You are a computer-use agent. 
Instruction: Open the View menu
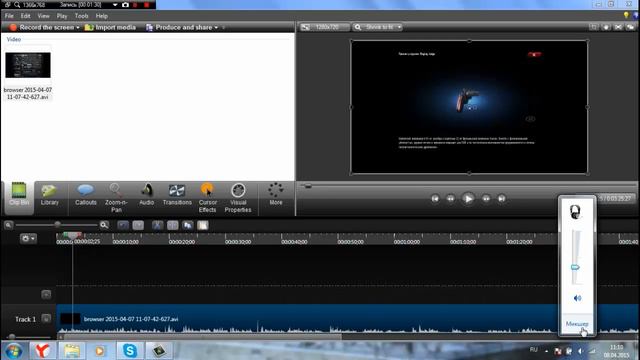pyautogui.click(x=43, y=16)
